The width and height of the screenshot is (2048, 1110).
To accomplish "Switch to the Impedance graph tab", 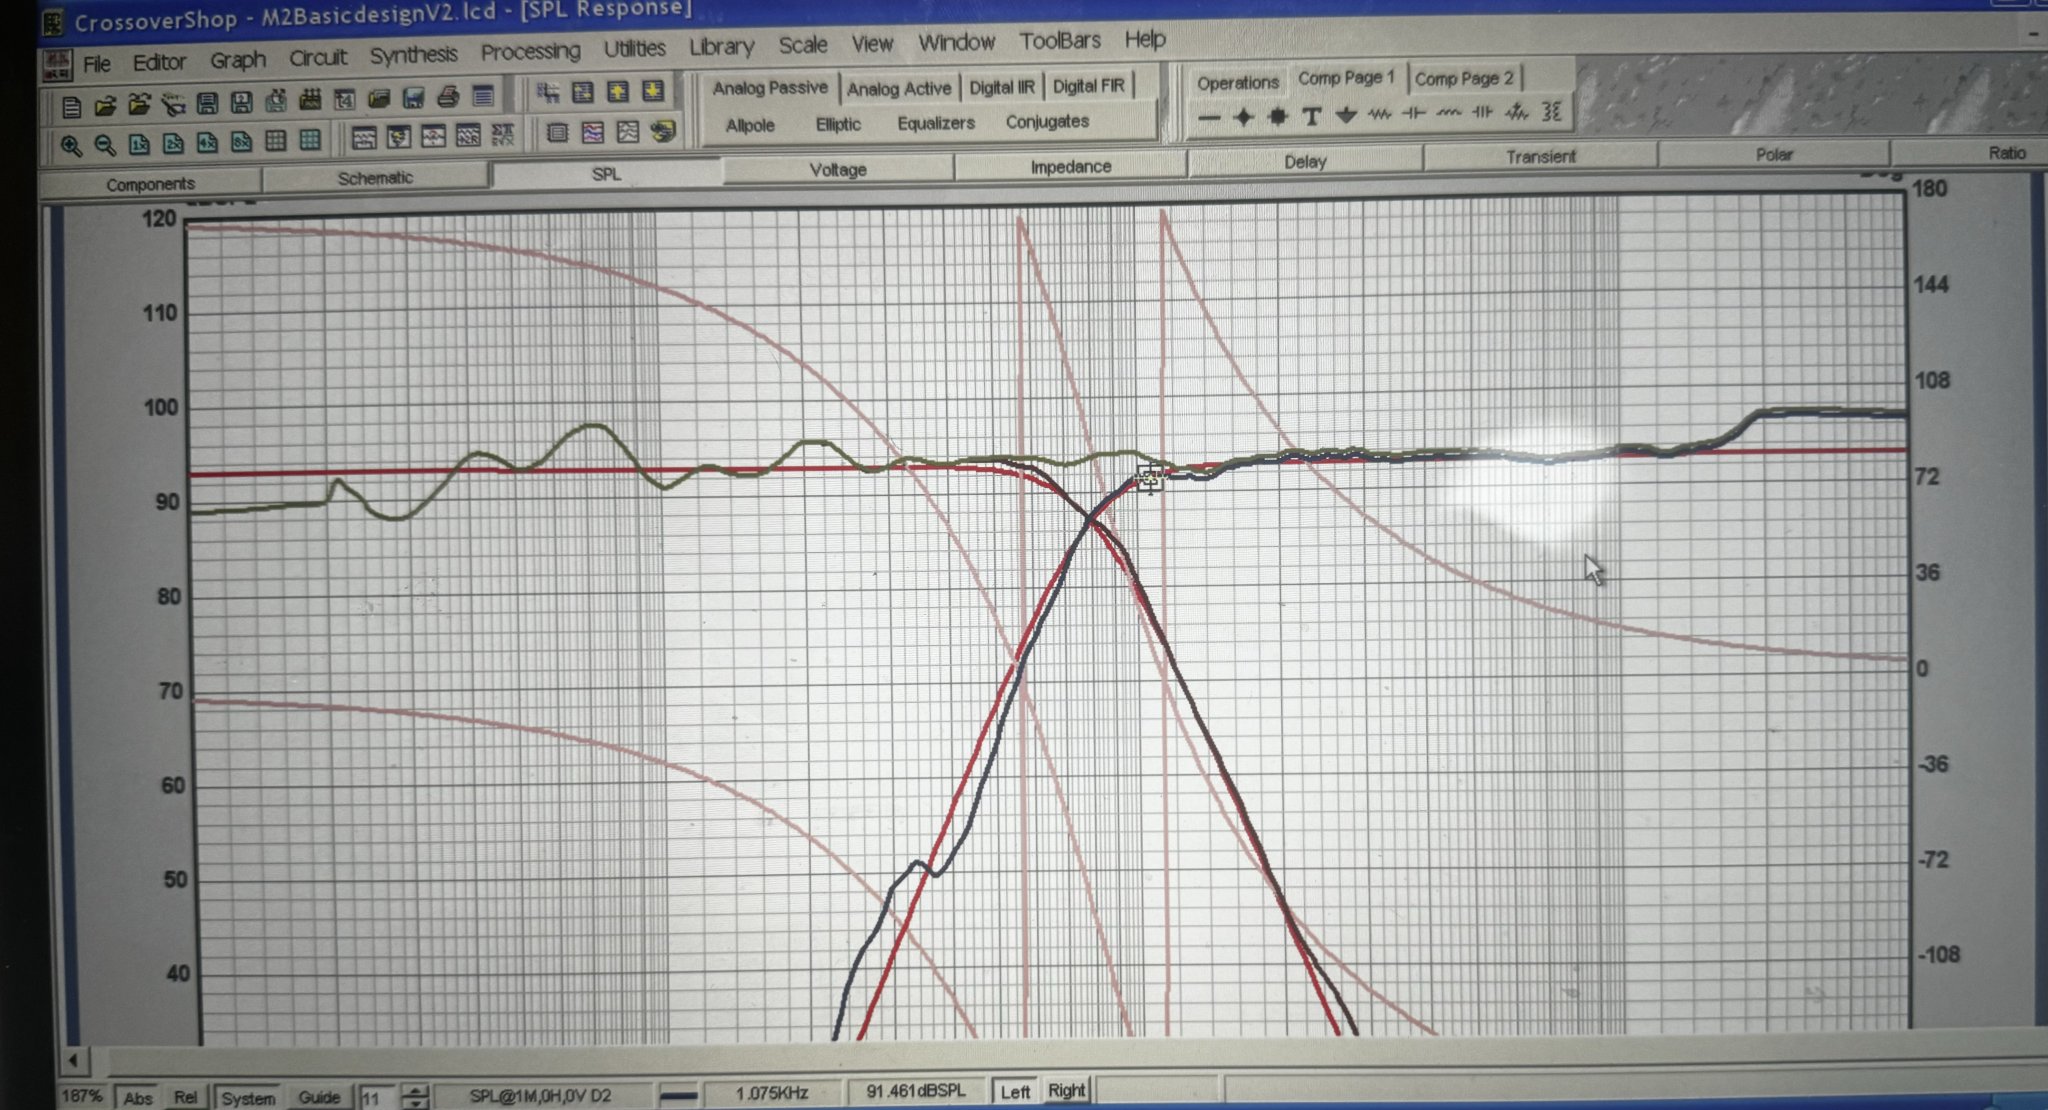I will (1071, 166).
